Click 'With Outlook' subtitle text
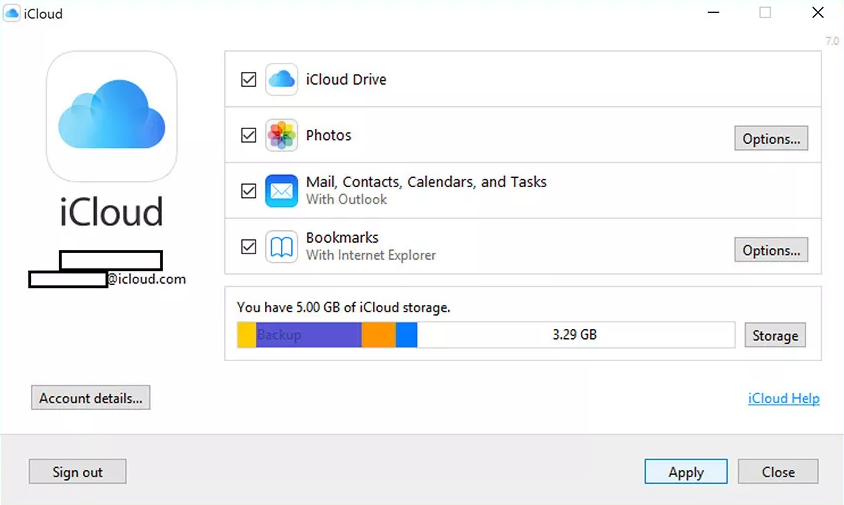Viewport: 844px width, 505px height. 347,200
